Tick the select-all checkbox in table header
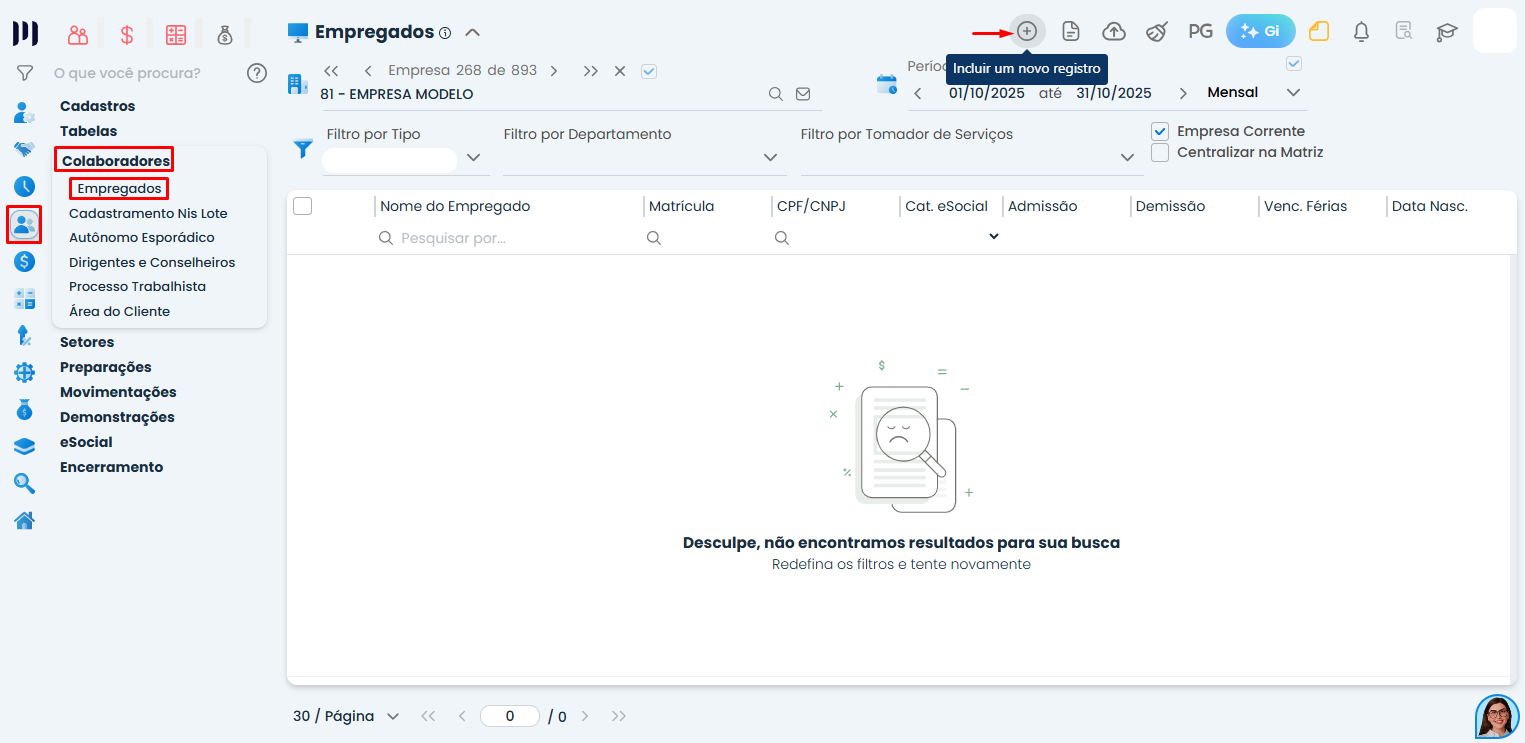Viewport: 1525px width, 743px height. coord(303,206)
